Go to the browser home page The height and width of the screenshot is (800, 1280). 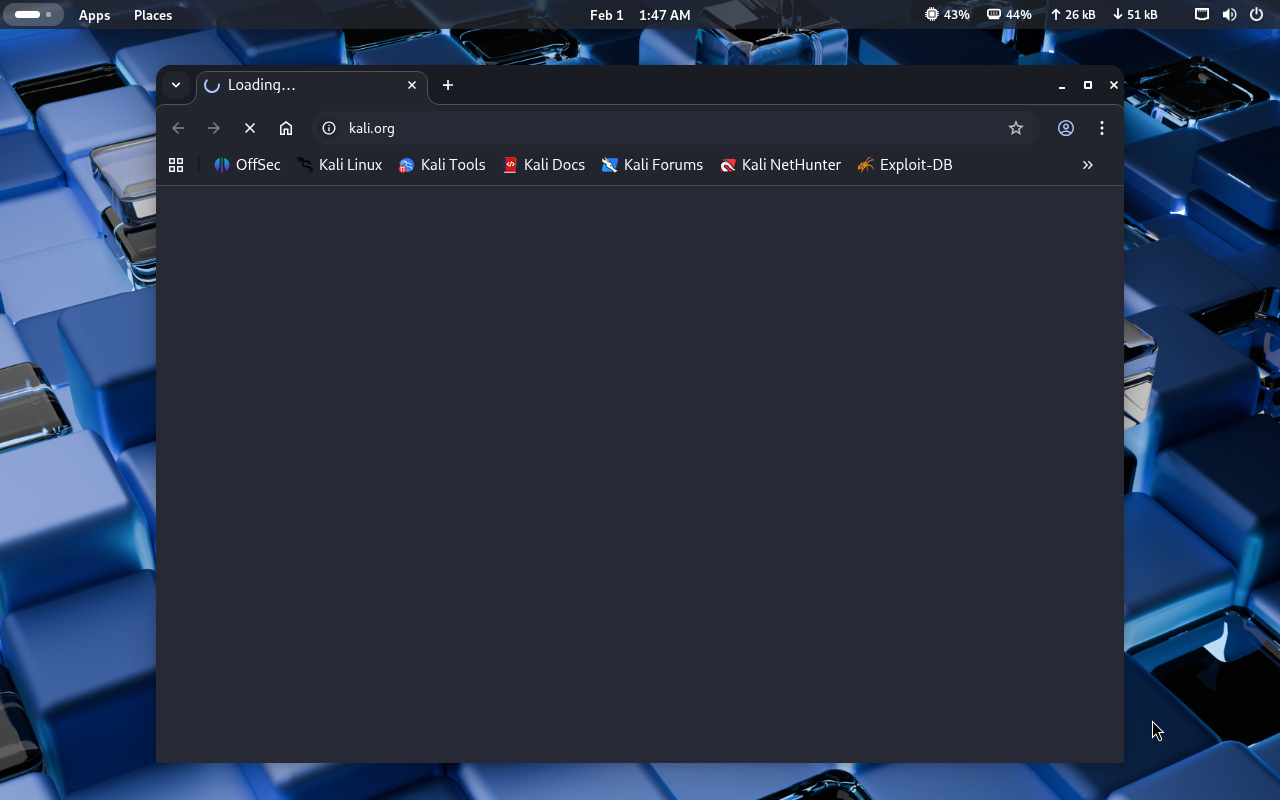(286, 128)
